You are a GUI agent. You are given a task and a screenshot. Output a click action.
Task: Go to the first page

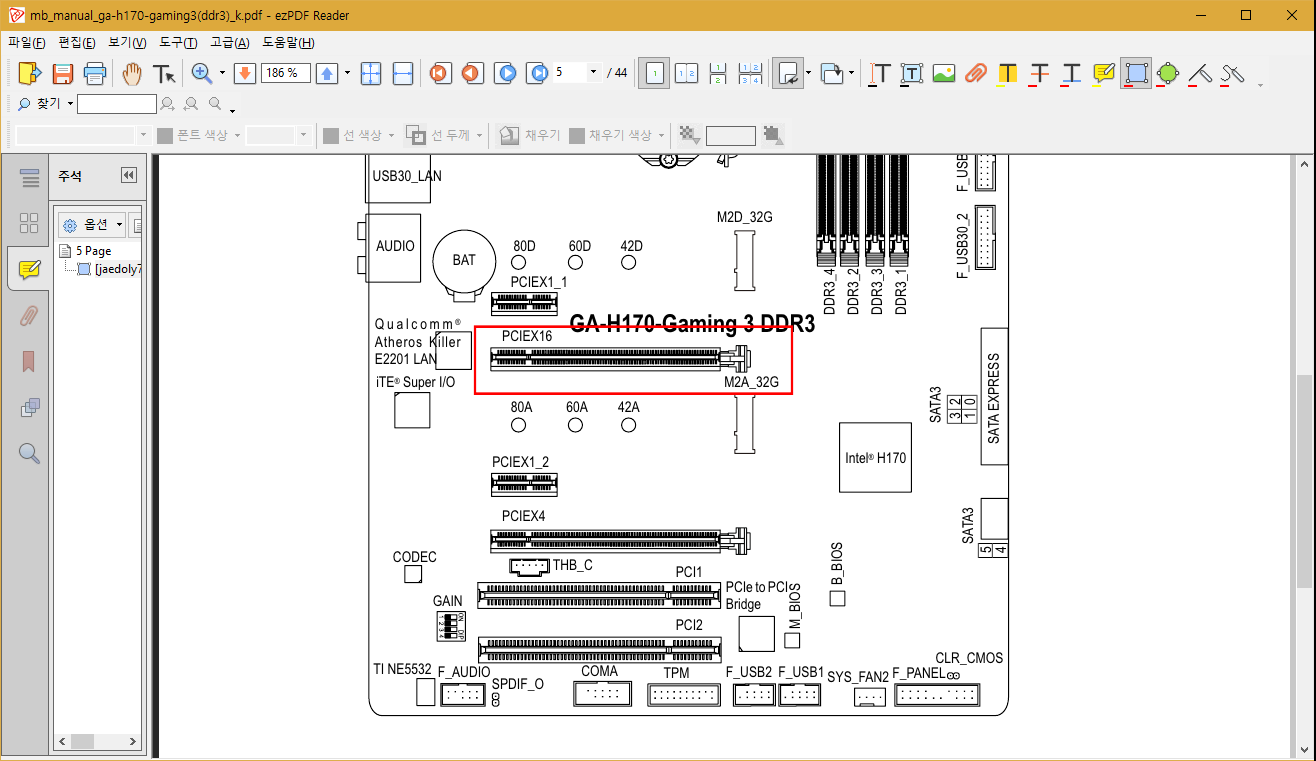(439, 73)
